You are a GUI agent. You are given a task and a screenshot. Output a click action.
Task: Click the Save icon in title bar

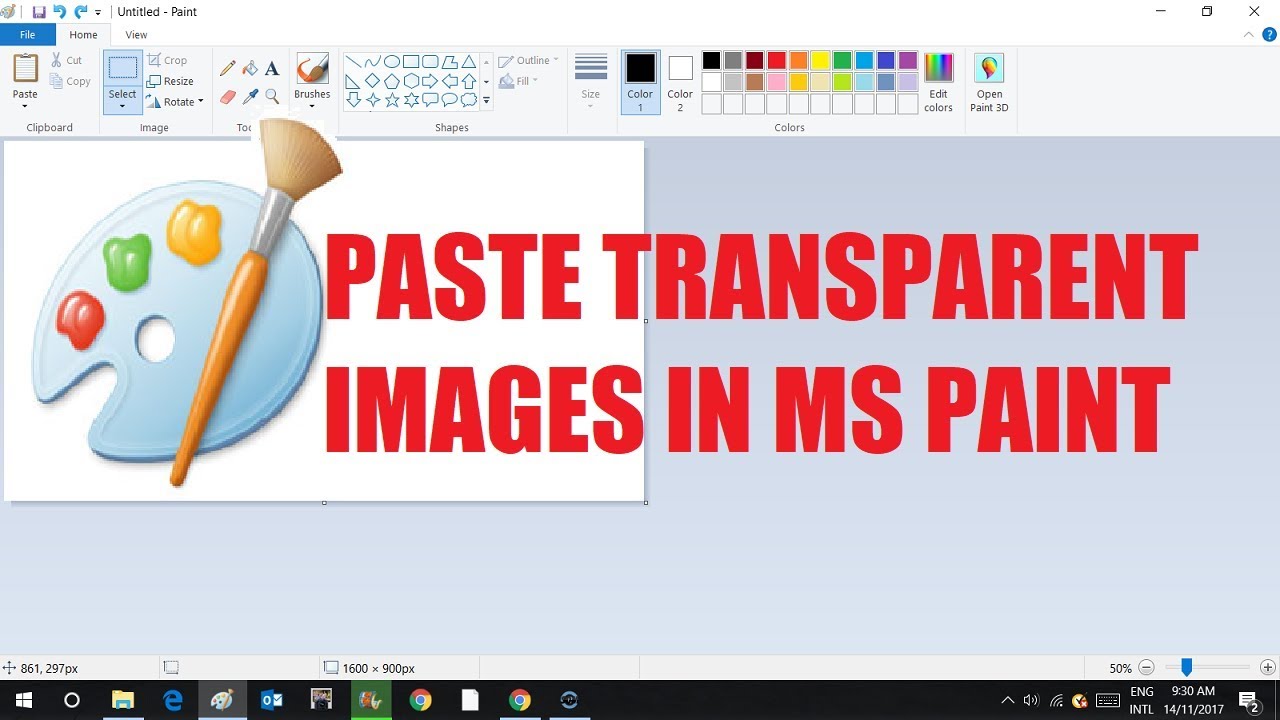[39, 12]
